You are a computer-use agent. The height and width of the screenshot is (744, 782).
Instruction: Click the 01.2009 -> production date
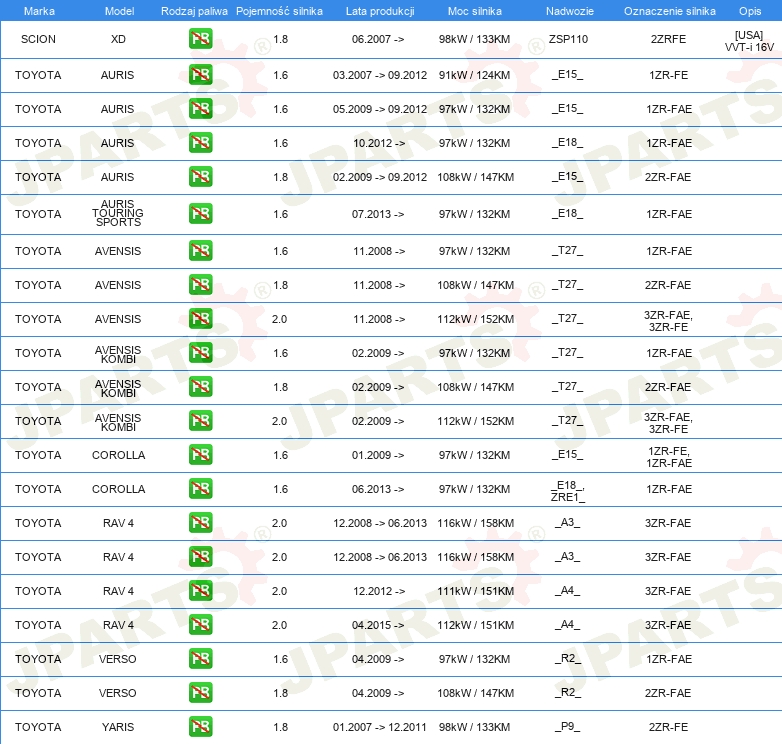click(x=378, y=455)
